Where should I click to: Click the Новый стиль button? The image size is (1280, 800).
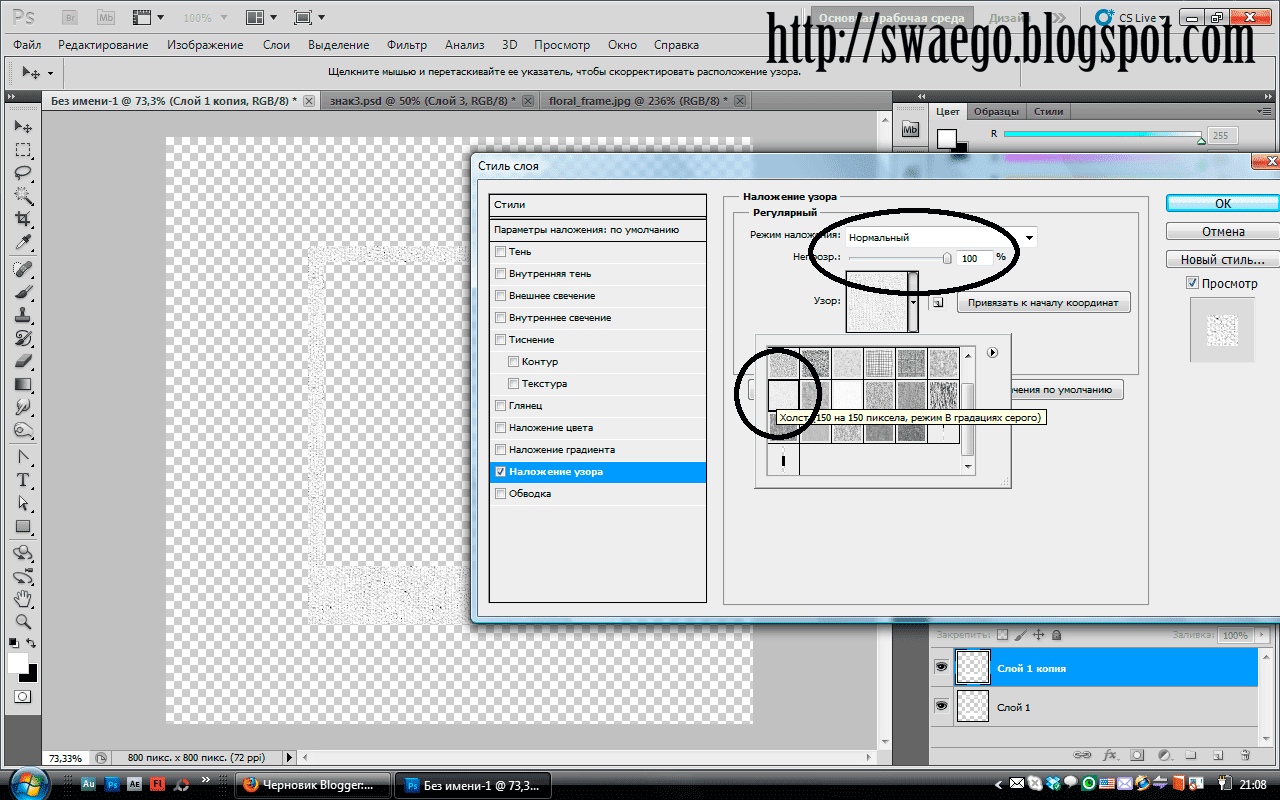[x=1223, y=259]
